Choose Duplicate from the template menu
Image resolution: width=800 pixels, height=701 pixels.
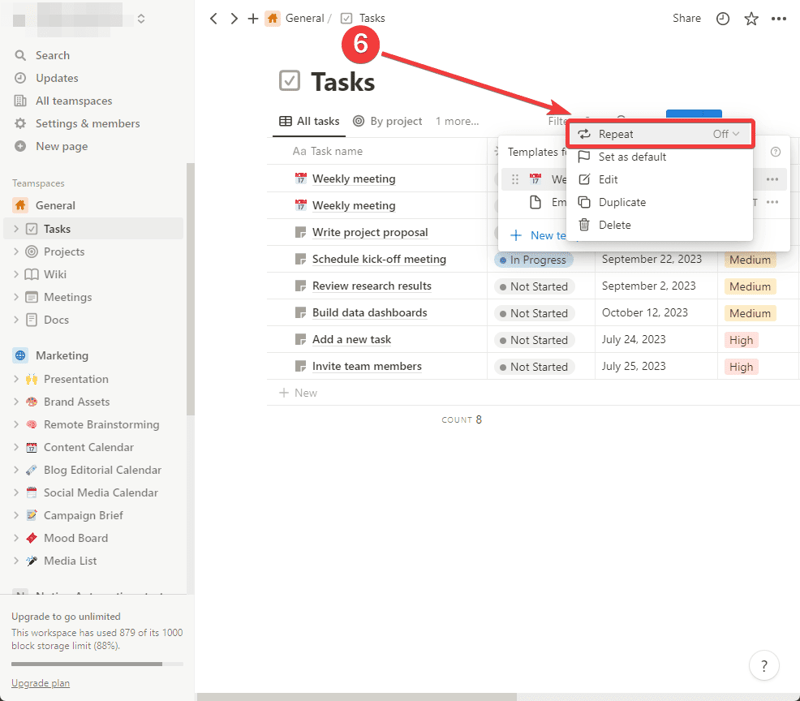pyautogui.click(x=622, y=202)
